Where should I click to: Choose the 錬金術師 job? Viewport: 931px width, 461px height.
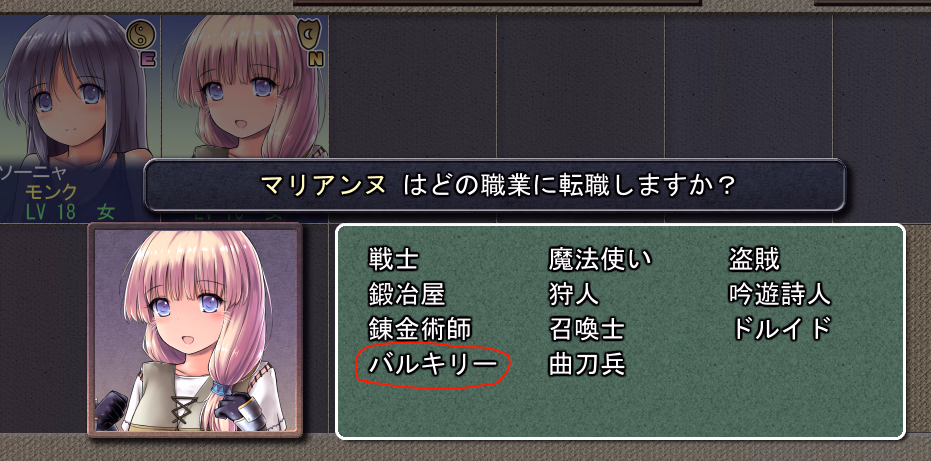[420, 329]
